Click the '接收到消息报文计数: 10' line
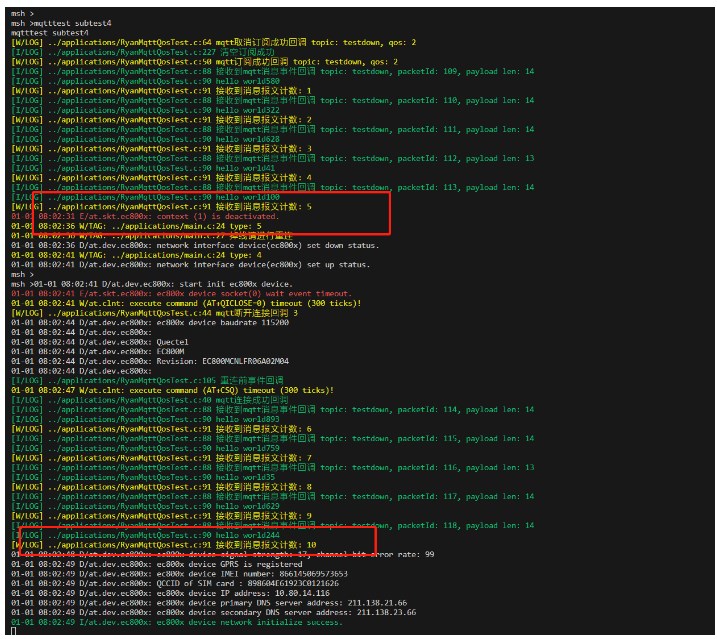 pos(164,545)
